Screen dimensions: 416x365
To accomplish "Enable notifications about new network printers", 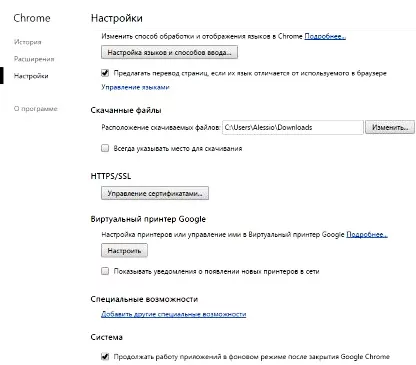I will [x=105, y=271].
